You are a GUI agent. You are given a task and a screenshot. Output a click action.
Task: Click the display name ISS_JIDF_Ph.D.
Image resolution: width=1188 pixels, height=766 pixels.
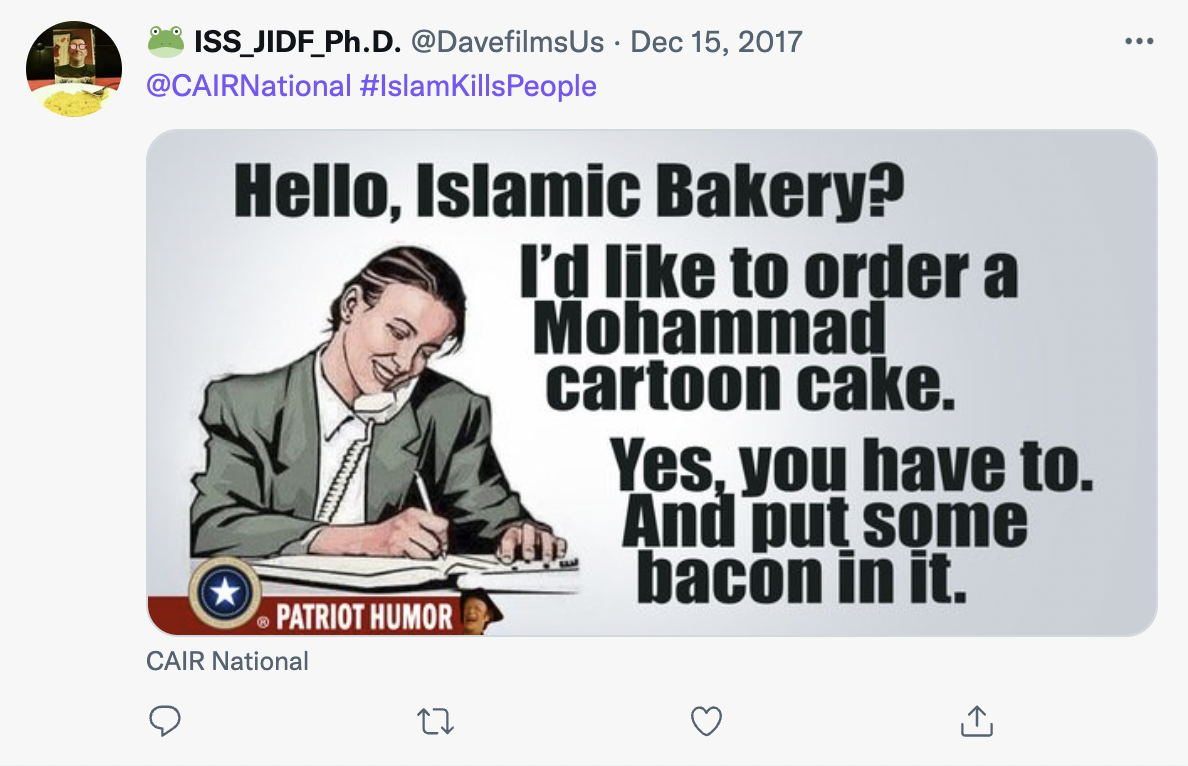298,42
